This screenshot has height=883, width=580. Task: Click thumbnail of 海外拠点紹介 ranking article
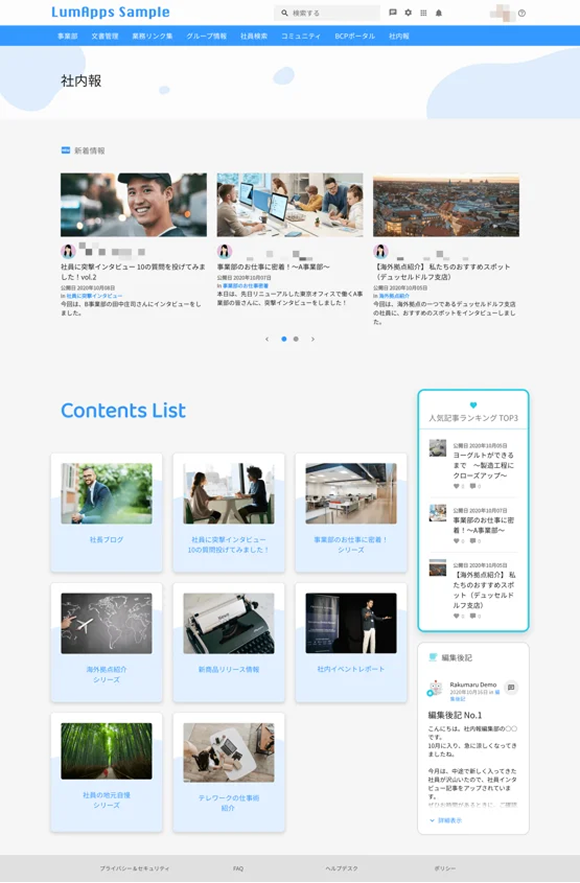438,568
